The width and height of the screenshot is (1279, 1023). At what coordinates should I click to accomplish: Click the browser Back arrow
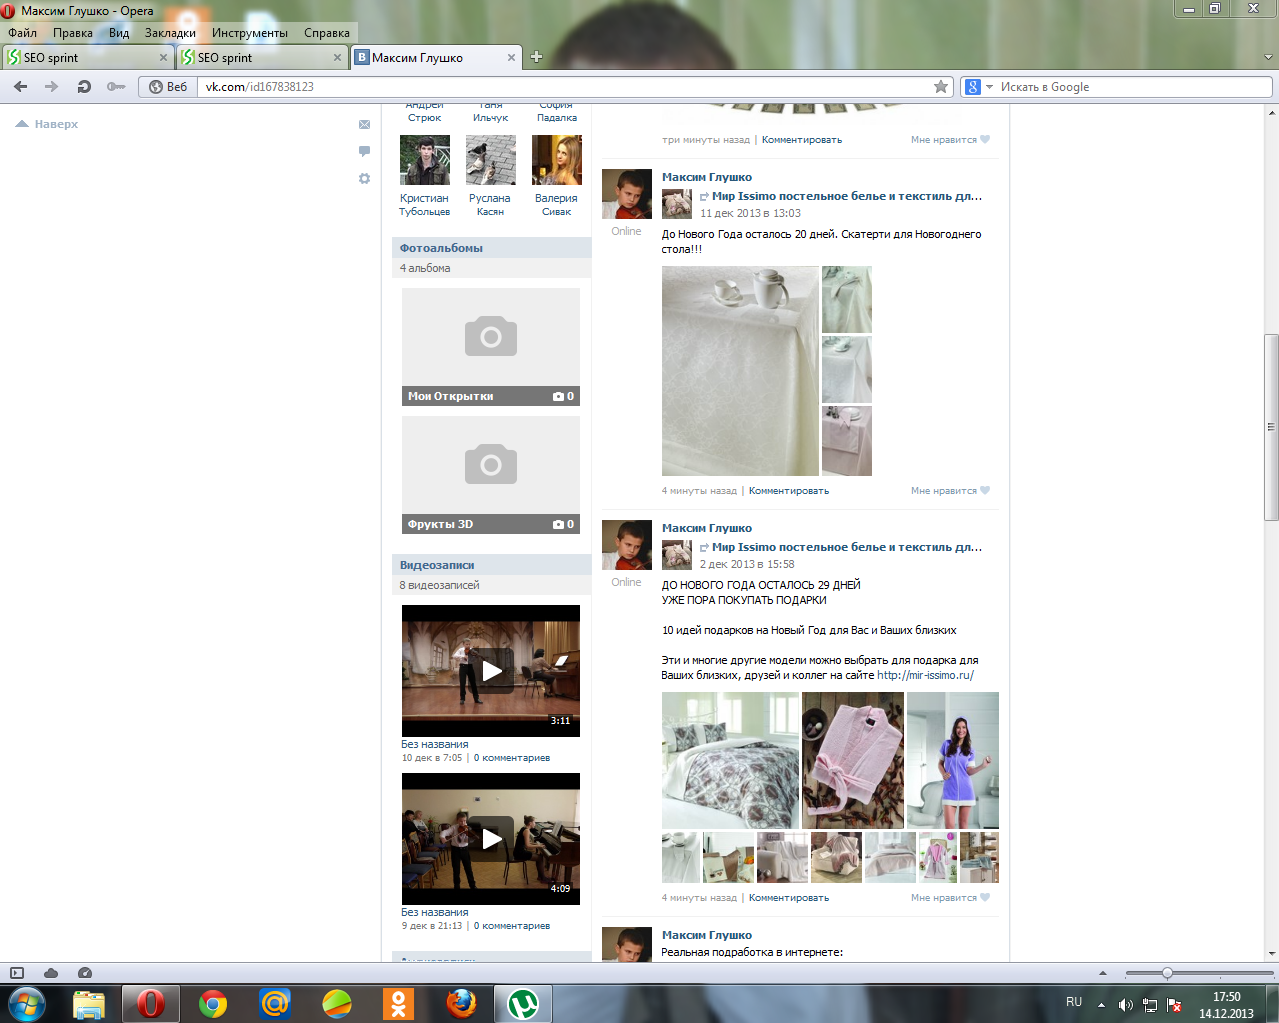(x=20, y=87)
